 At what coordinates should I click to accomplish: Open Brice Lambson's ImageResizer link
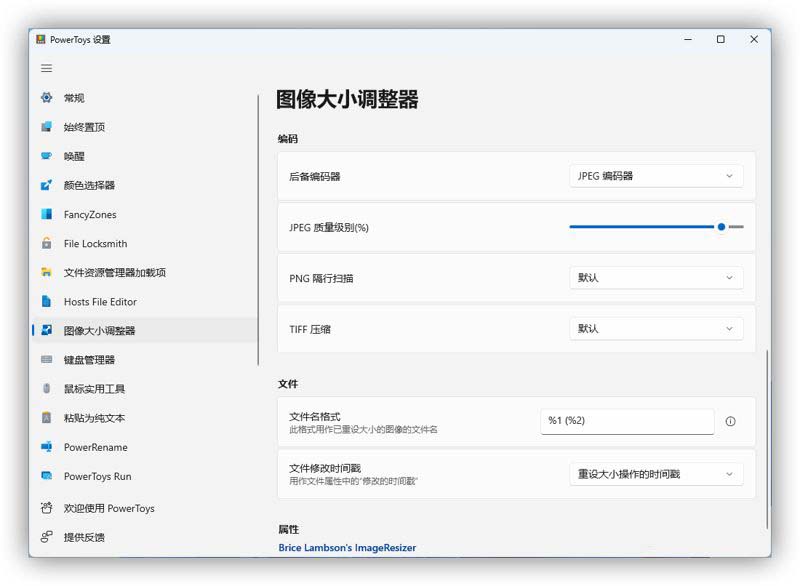[346, 548]
